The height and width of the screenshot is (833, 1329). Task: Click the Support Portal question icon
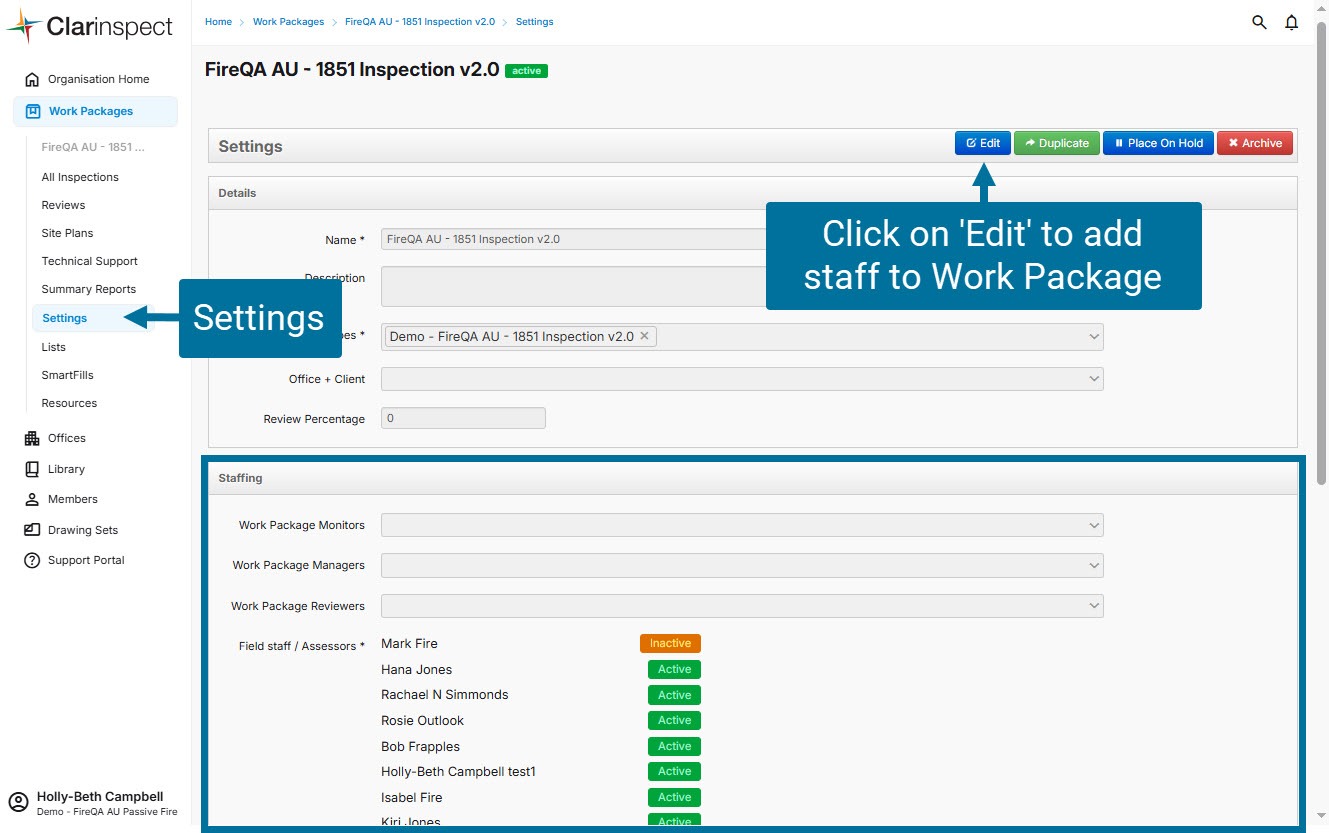pos(32,560)
